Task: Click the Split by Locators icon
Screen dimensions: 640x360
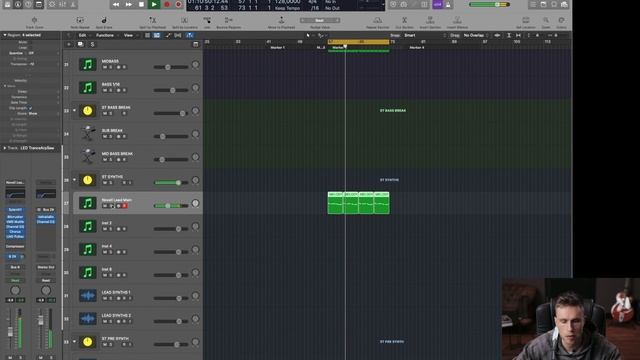Action: 184,20
